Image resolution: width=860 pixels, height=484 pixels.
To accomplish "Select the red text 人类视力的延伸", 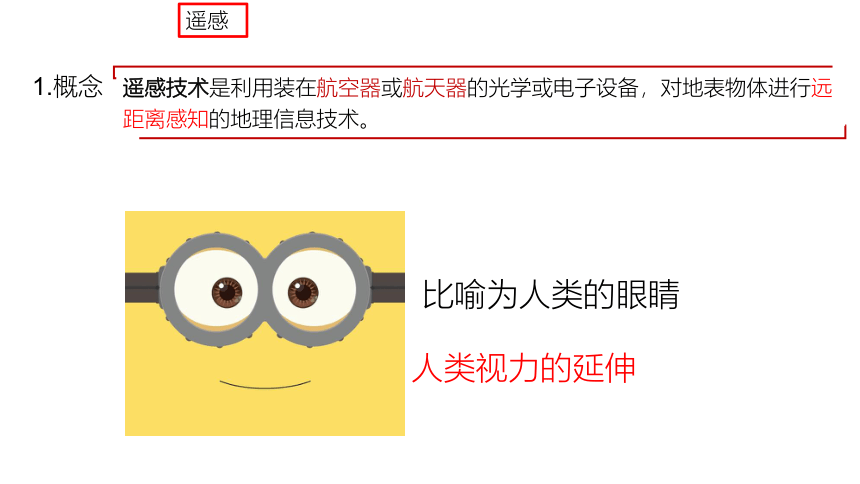I will 524,368.
